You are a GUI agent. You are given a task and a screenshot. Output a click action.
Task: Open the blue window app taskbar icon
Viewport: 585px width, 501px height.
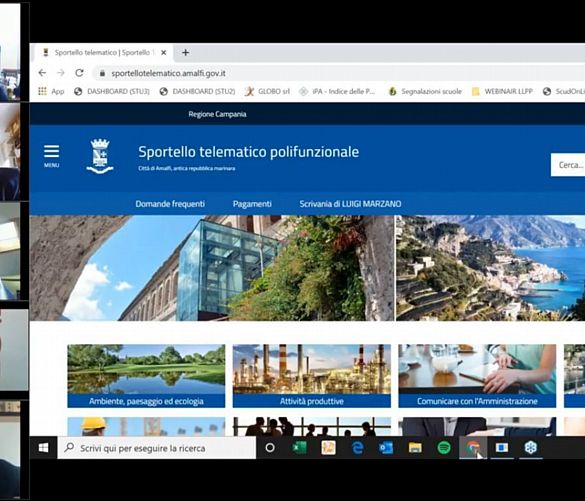point(502,448)
